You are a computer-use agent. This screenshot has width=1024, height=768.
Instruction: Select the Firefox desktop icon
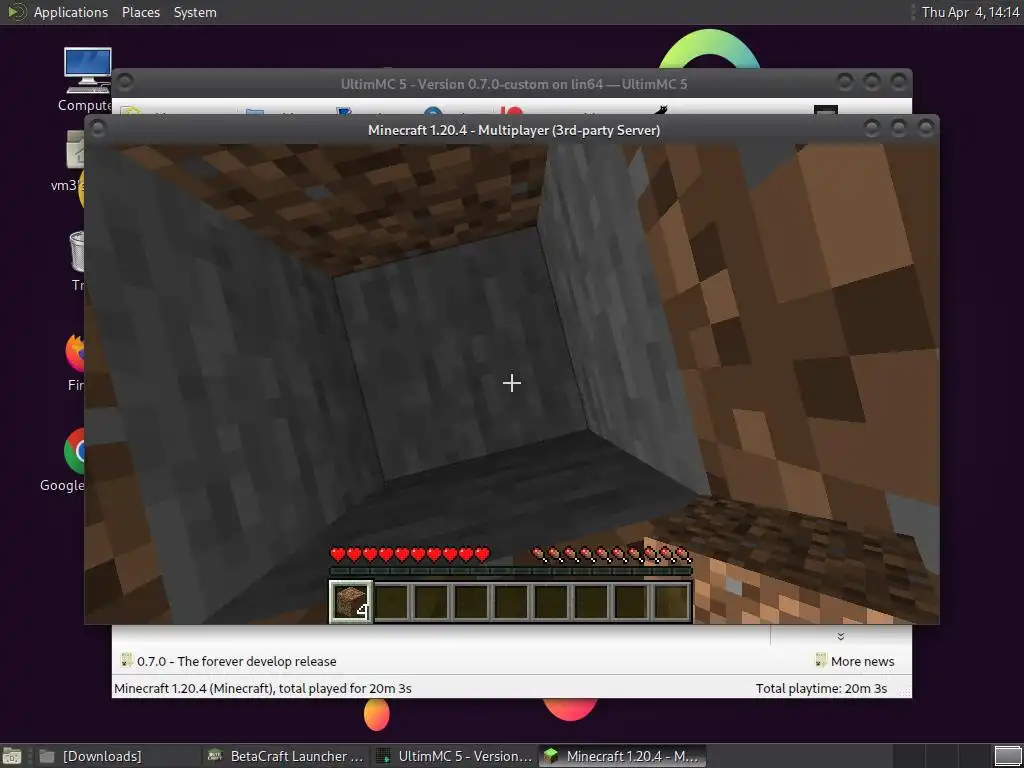pyautogui.click(x=75, y=361)
